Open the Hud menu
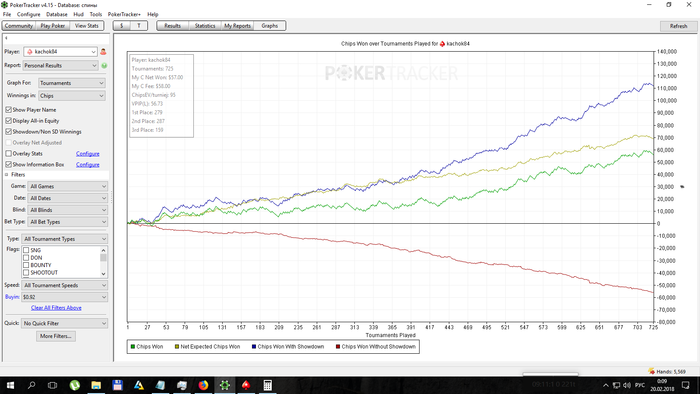This screenshot has height=394, width=700. point(79,14)
